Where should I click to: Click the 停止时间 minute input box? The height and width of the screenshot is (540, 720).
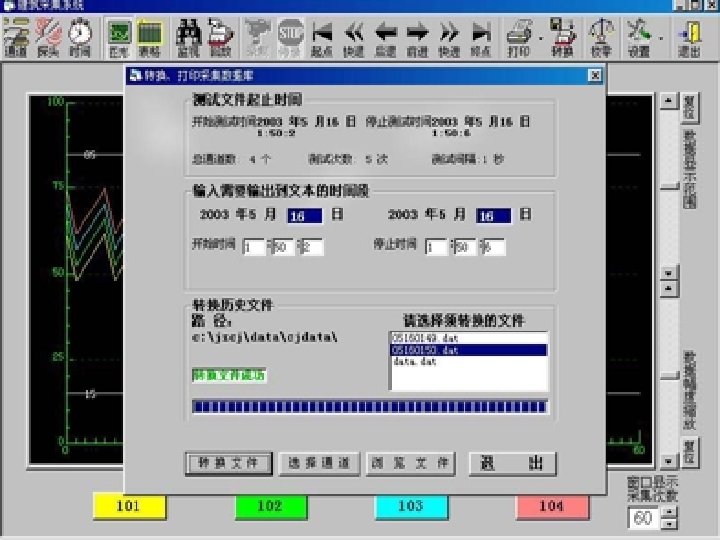[465, 247]
